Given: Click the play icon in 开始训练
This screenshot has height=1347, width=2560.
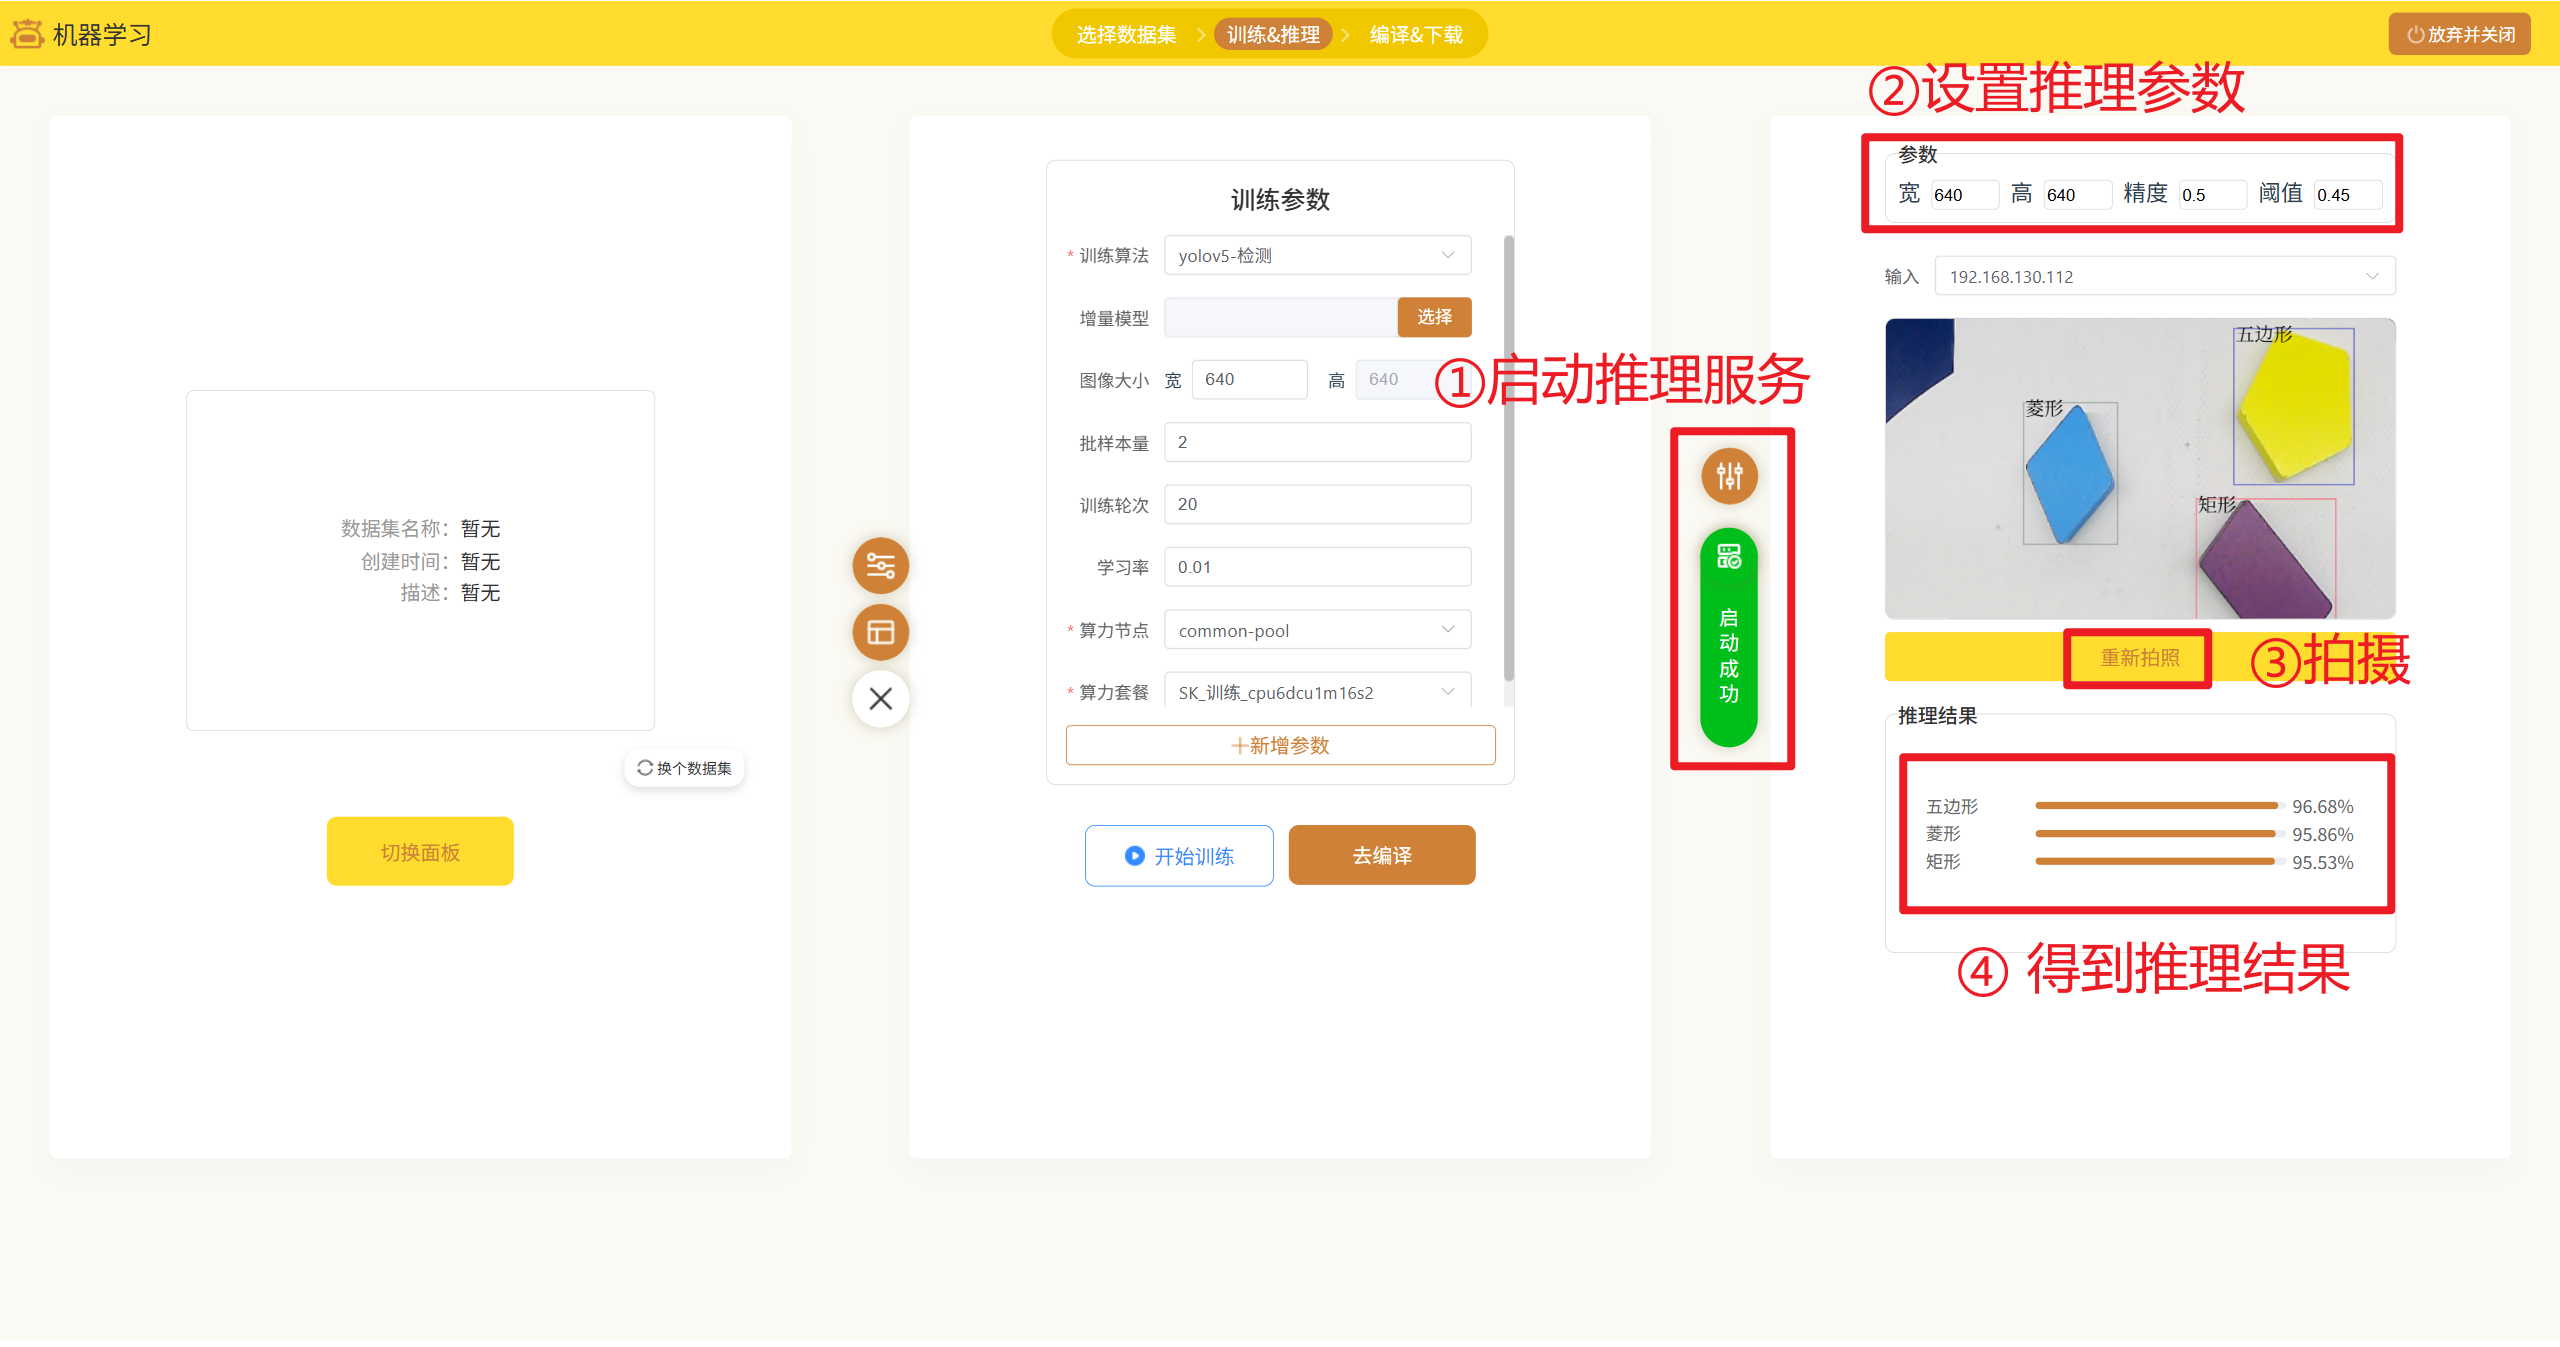Looking at the screenshot, I should pos(1134,856).
